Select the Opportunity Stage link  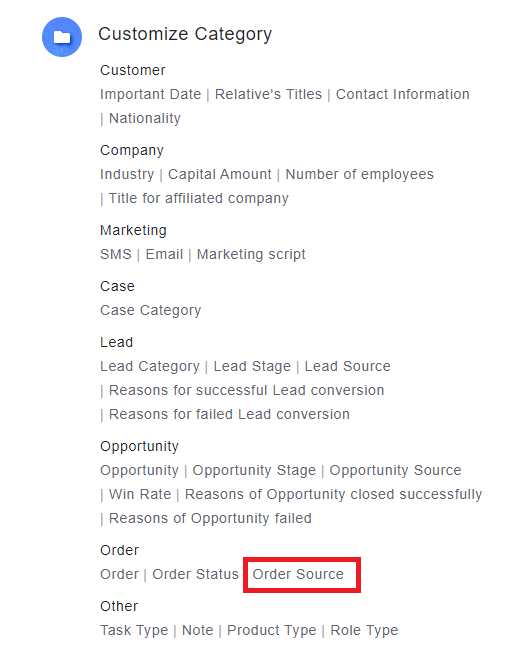point(254,470)
